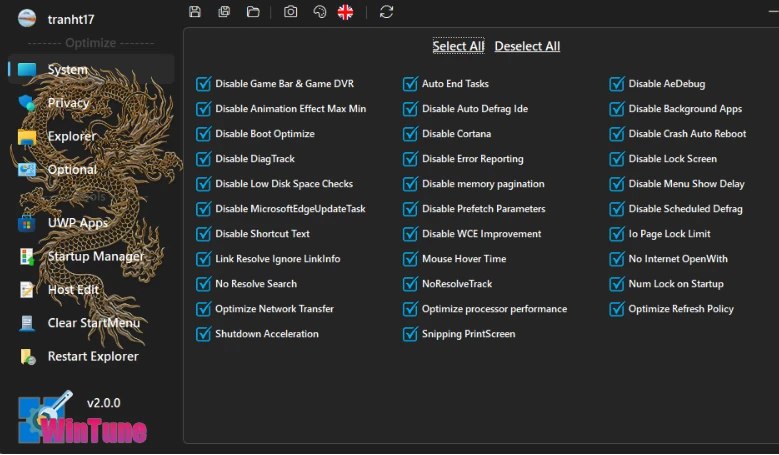Click the save floppy disk icon
Screen dimensions: 779x455
tap(194, 12)
